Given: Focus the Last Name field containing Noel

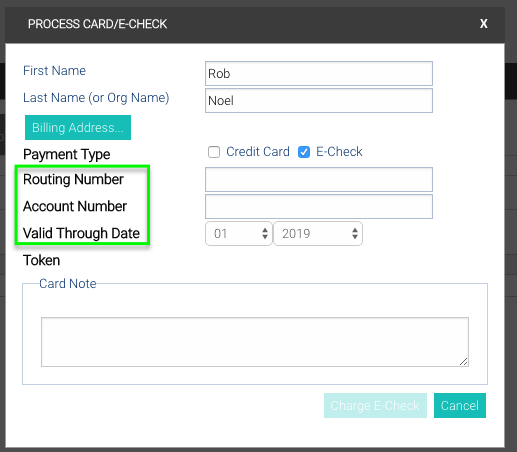Looking at the screenshot, I should tap(319, 101).
